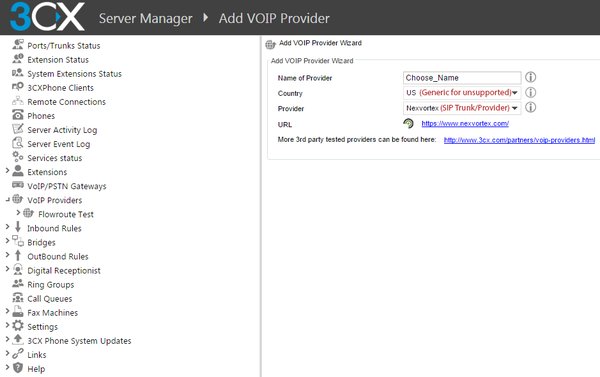The image size is (600, 377).
Task: Click the Fax Machines icon
Action: coord(18,312)
